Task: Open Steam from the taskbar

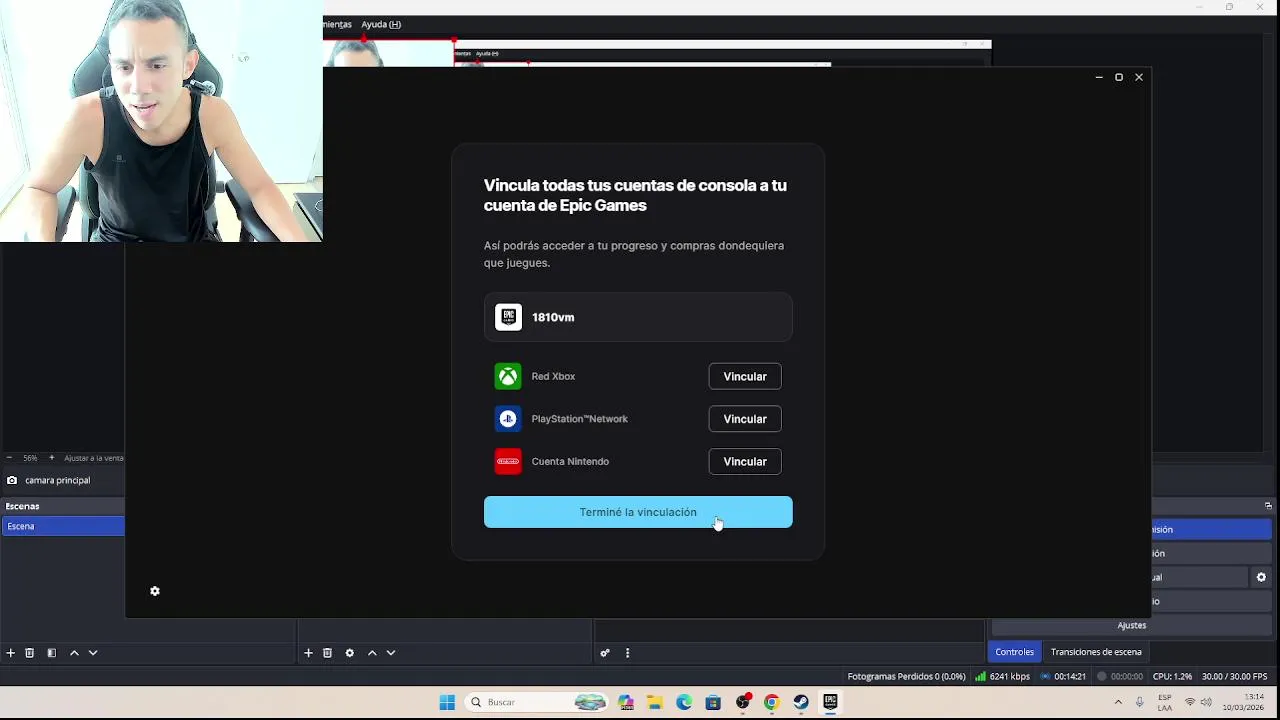Action: click(801, 702)
